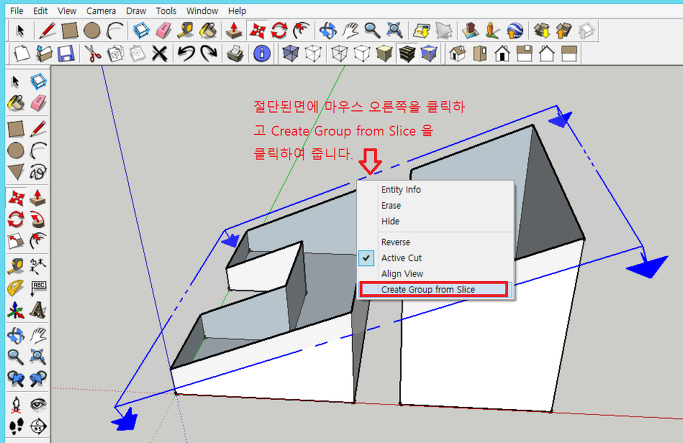Switch to Top view icon
This screenshot has width=683, height=443.
[480, 54]
